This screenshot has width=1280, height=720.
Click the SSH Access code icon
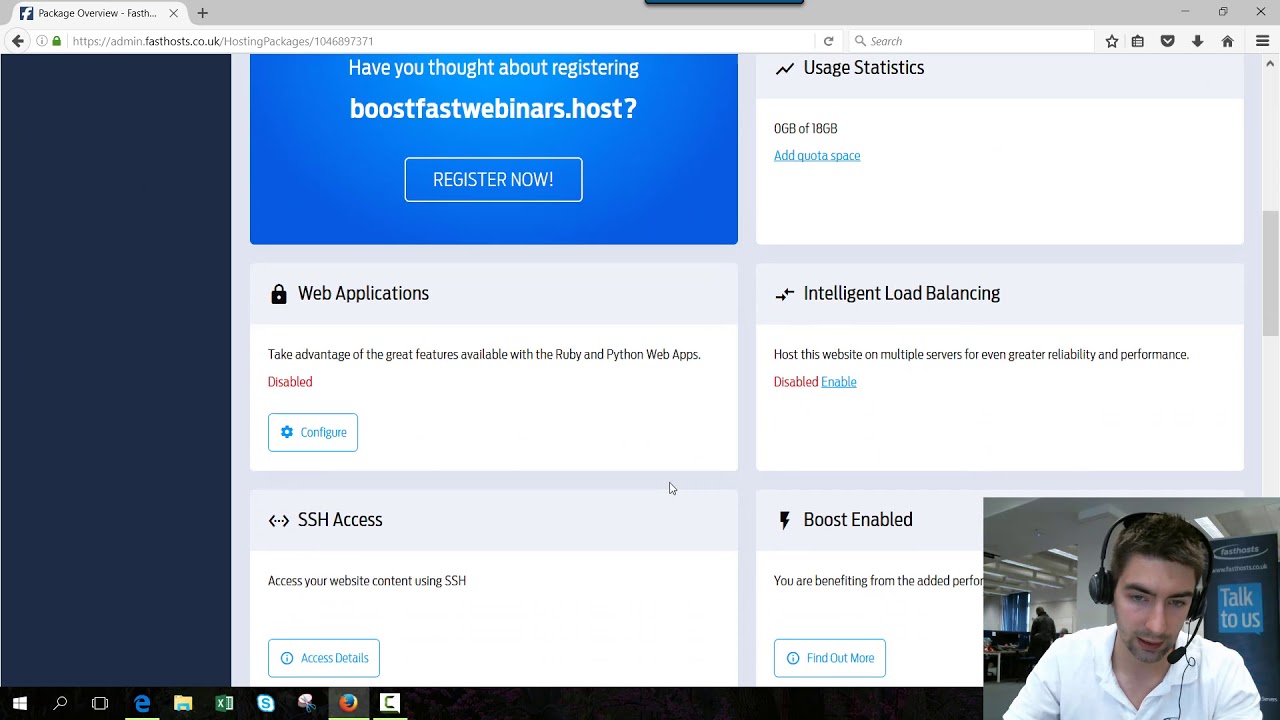(x=279, y=520)
